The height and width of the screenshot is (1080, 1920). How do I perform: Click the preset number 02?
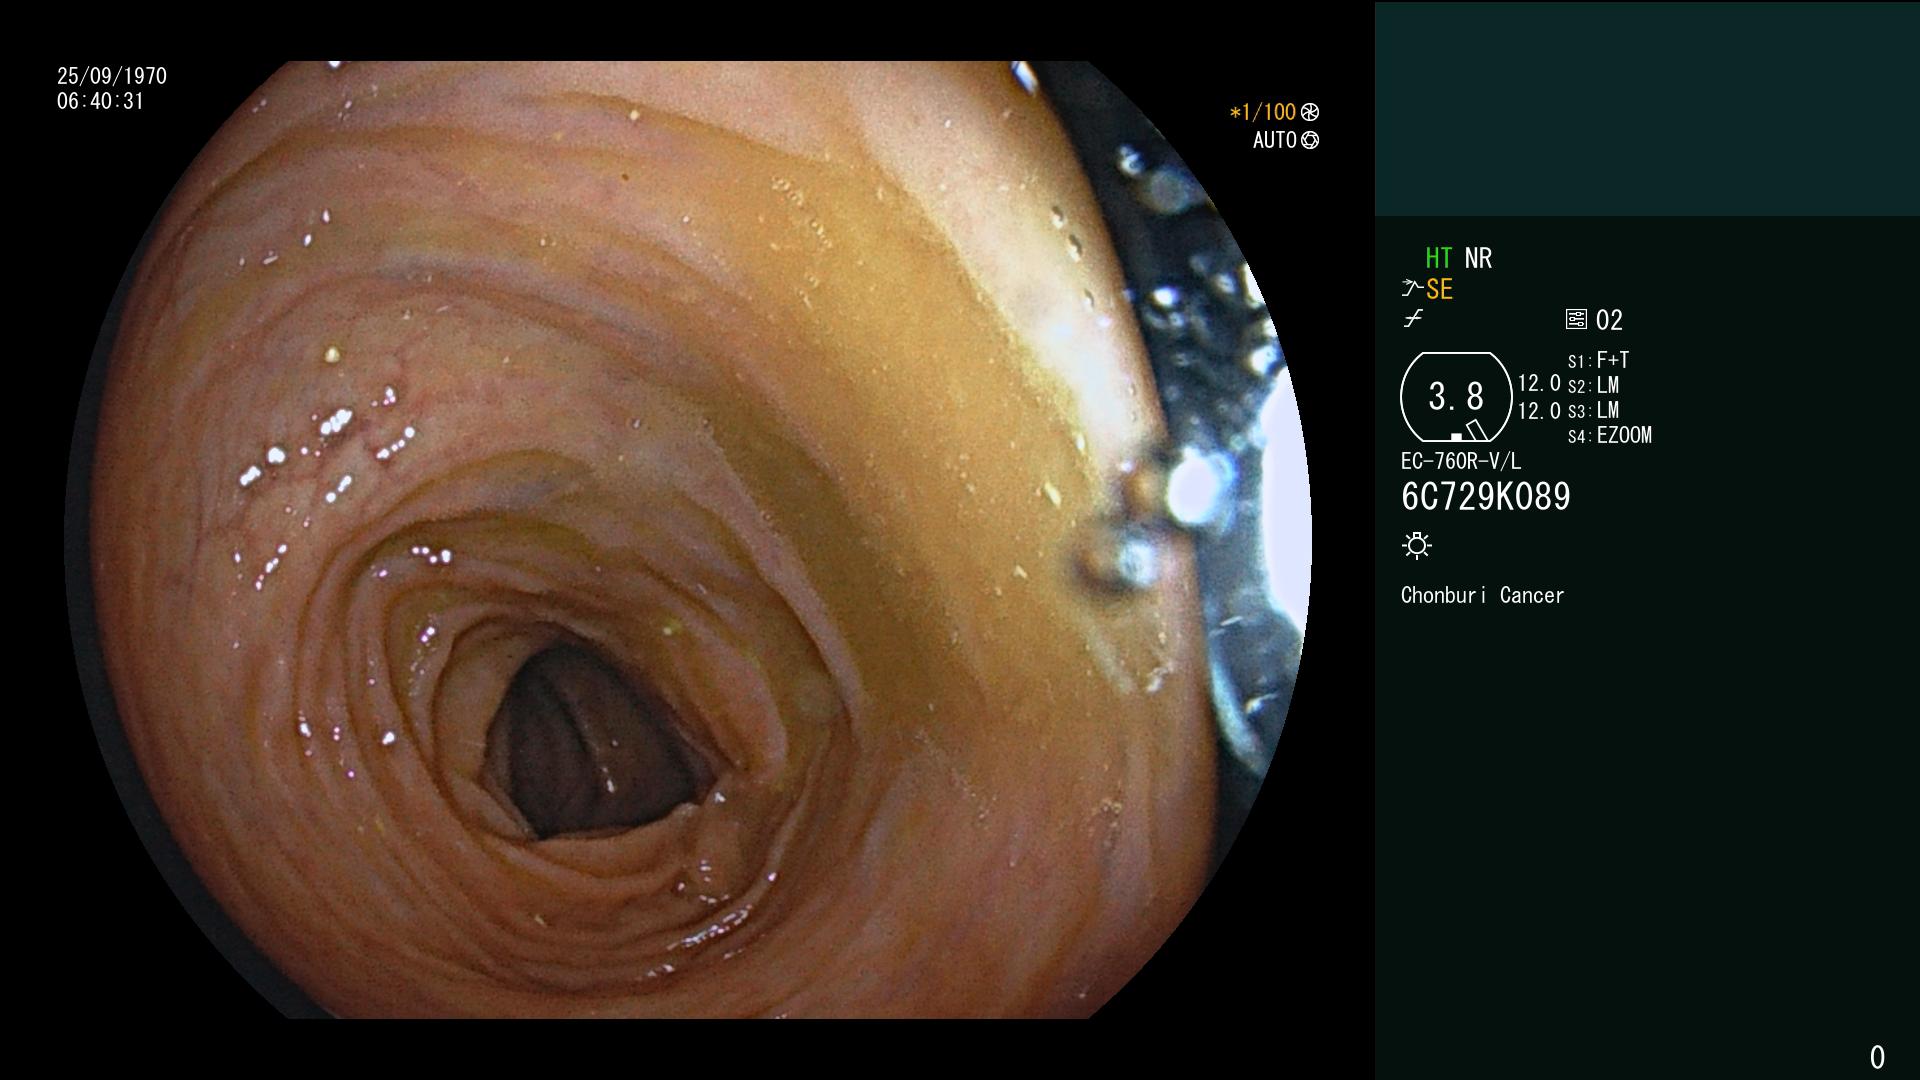coord(1609,320)
